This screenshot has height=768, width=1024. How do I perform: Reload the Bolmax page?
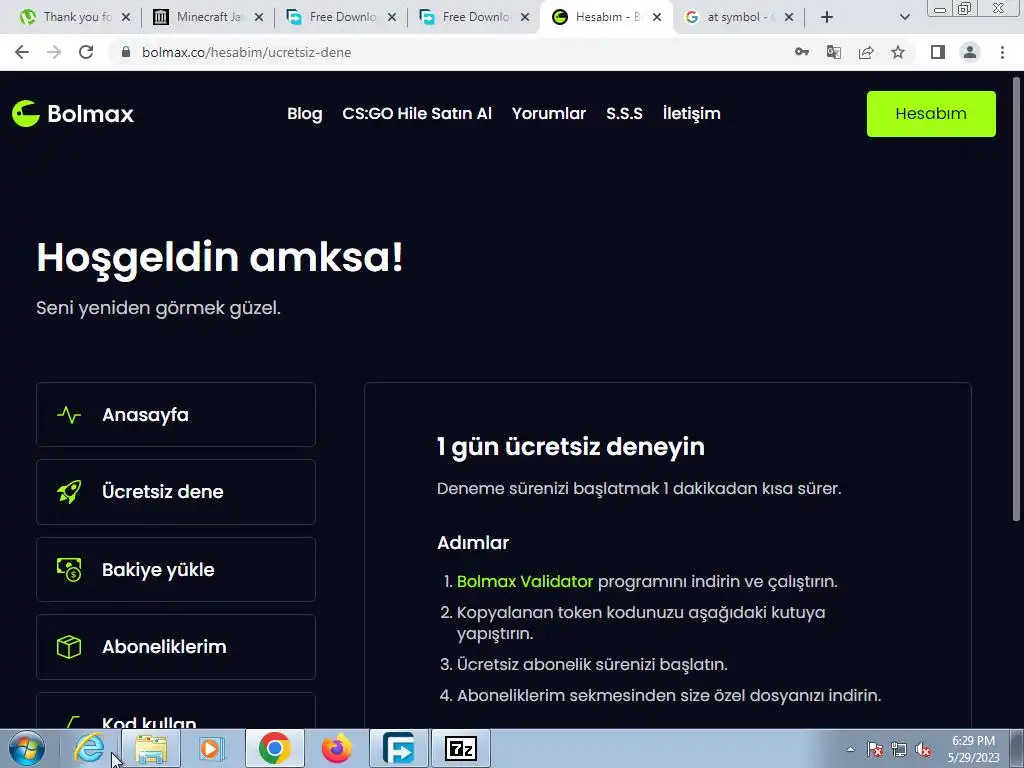click(x=86, y=52)
